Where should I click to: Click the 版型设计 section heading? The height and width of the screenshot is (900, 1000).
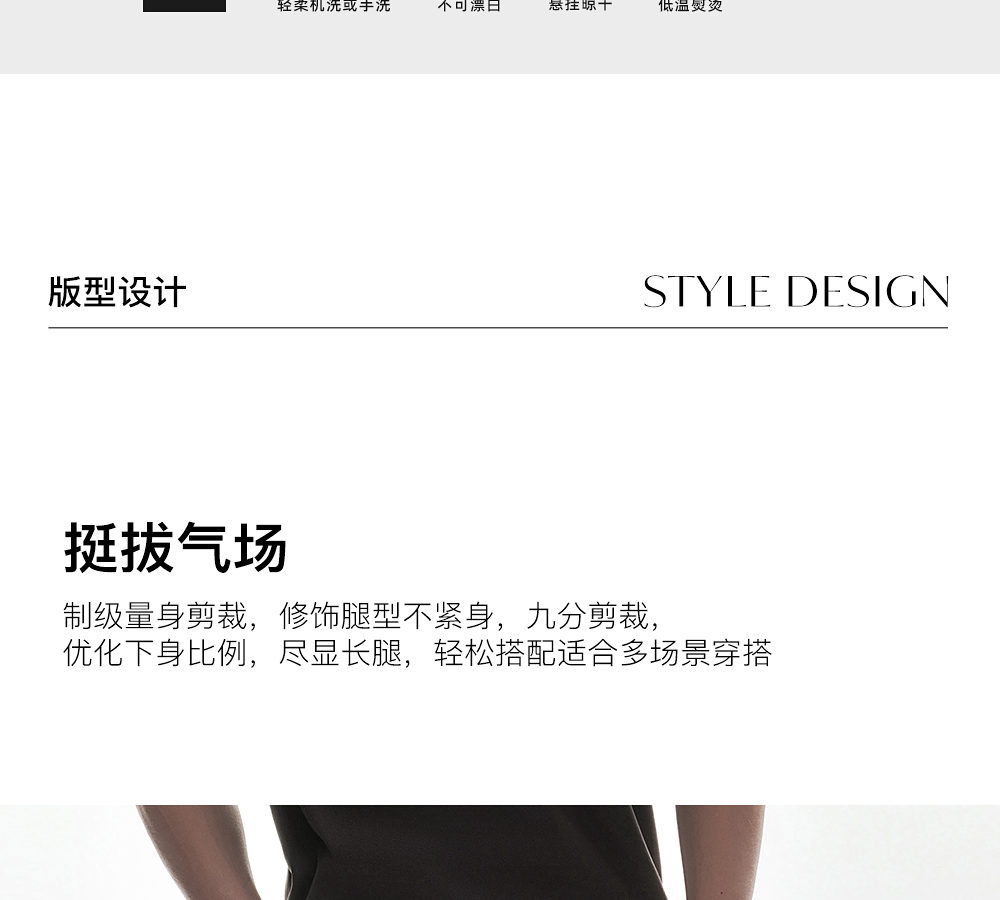coord(117,293)
